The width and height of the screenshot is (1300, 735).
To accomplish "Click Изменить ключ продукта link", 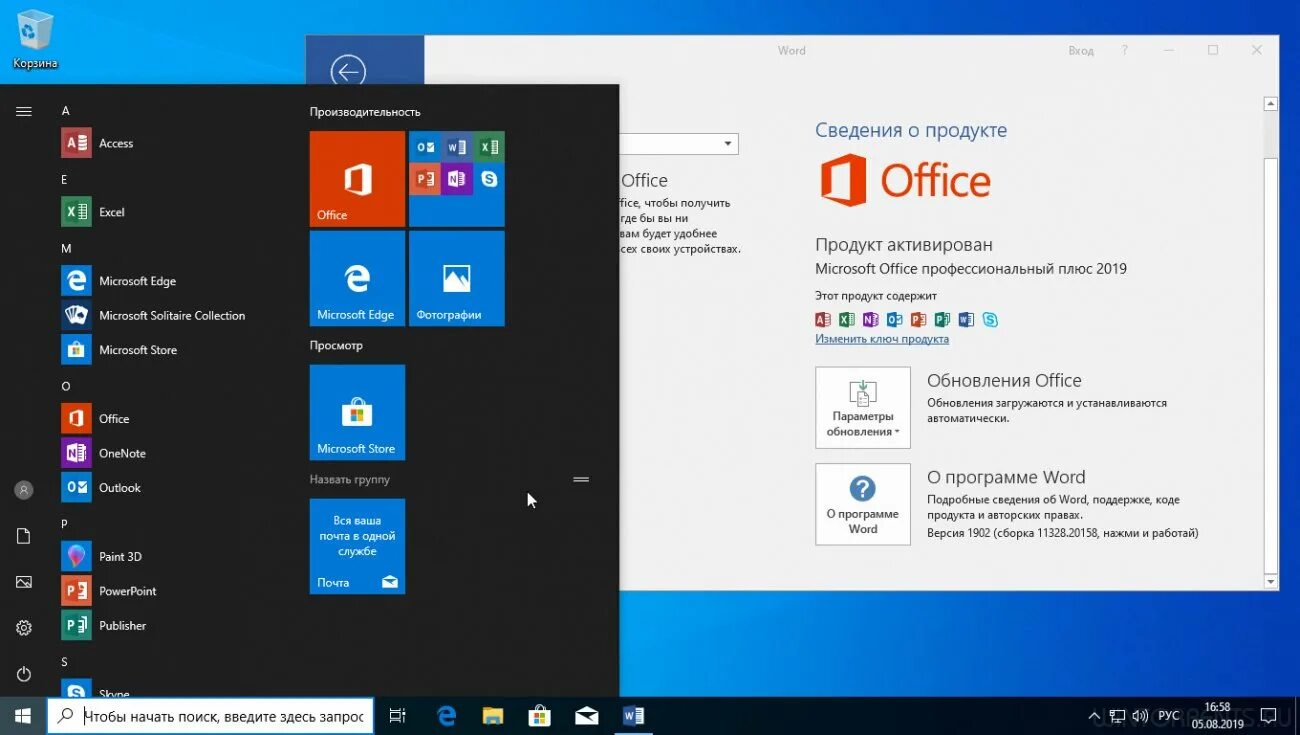I will [882, 339].
